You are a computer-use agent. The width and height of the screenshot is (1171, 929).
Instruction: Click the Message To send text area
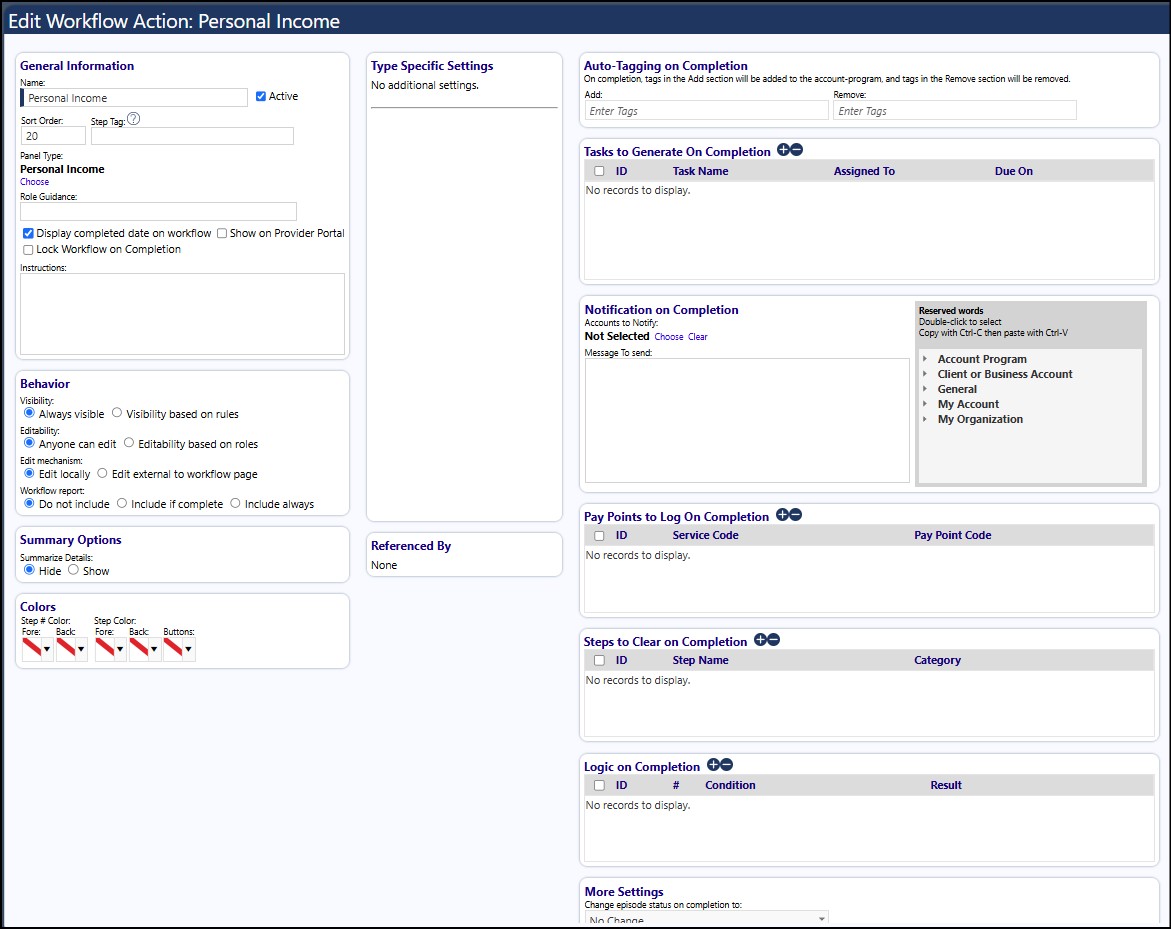pos(747,420)
